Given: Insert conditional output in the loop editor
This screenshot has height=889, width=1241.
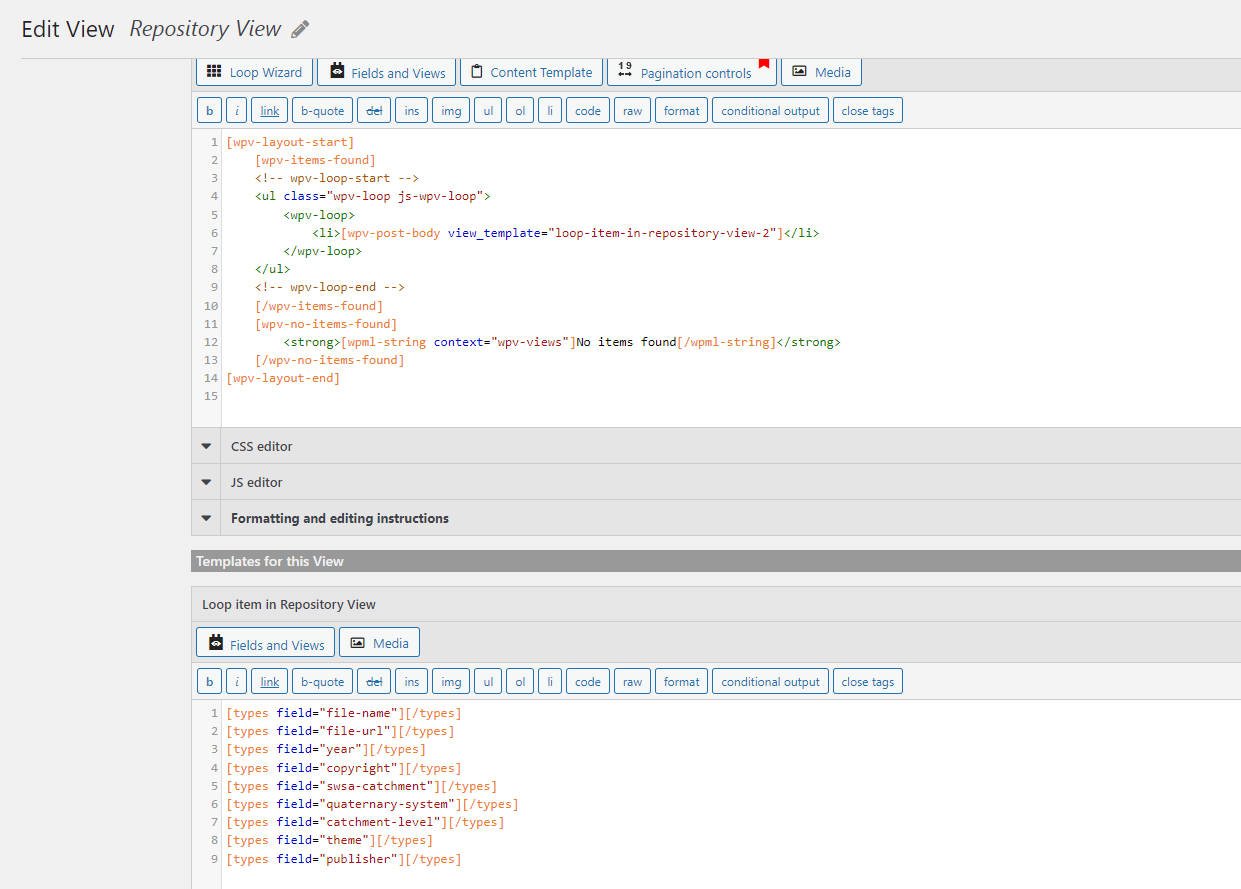Looking at the screenshot, I should 770,111.
